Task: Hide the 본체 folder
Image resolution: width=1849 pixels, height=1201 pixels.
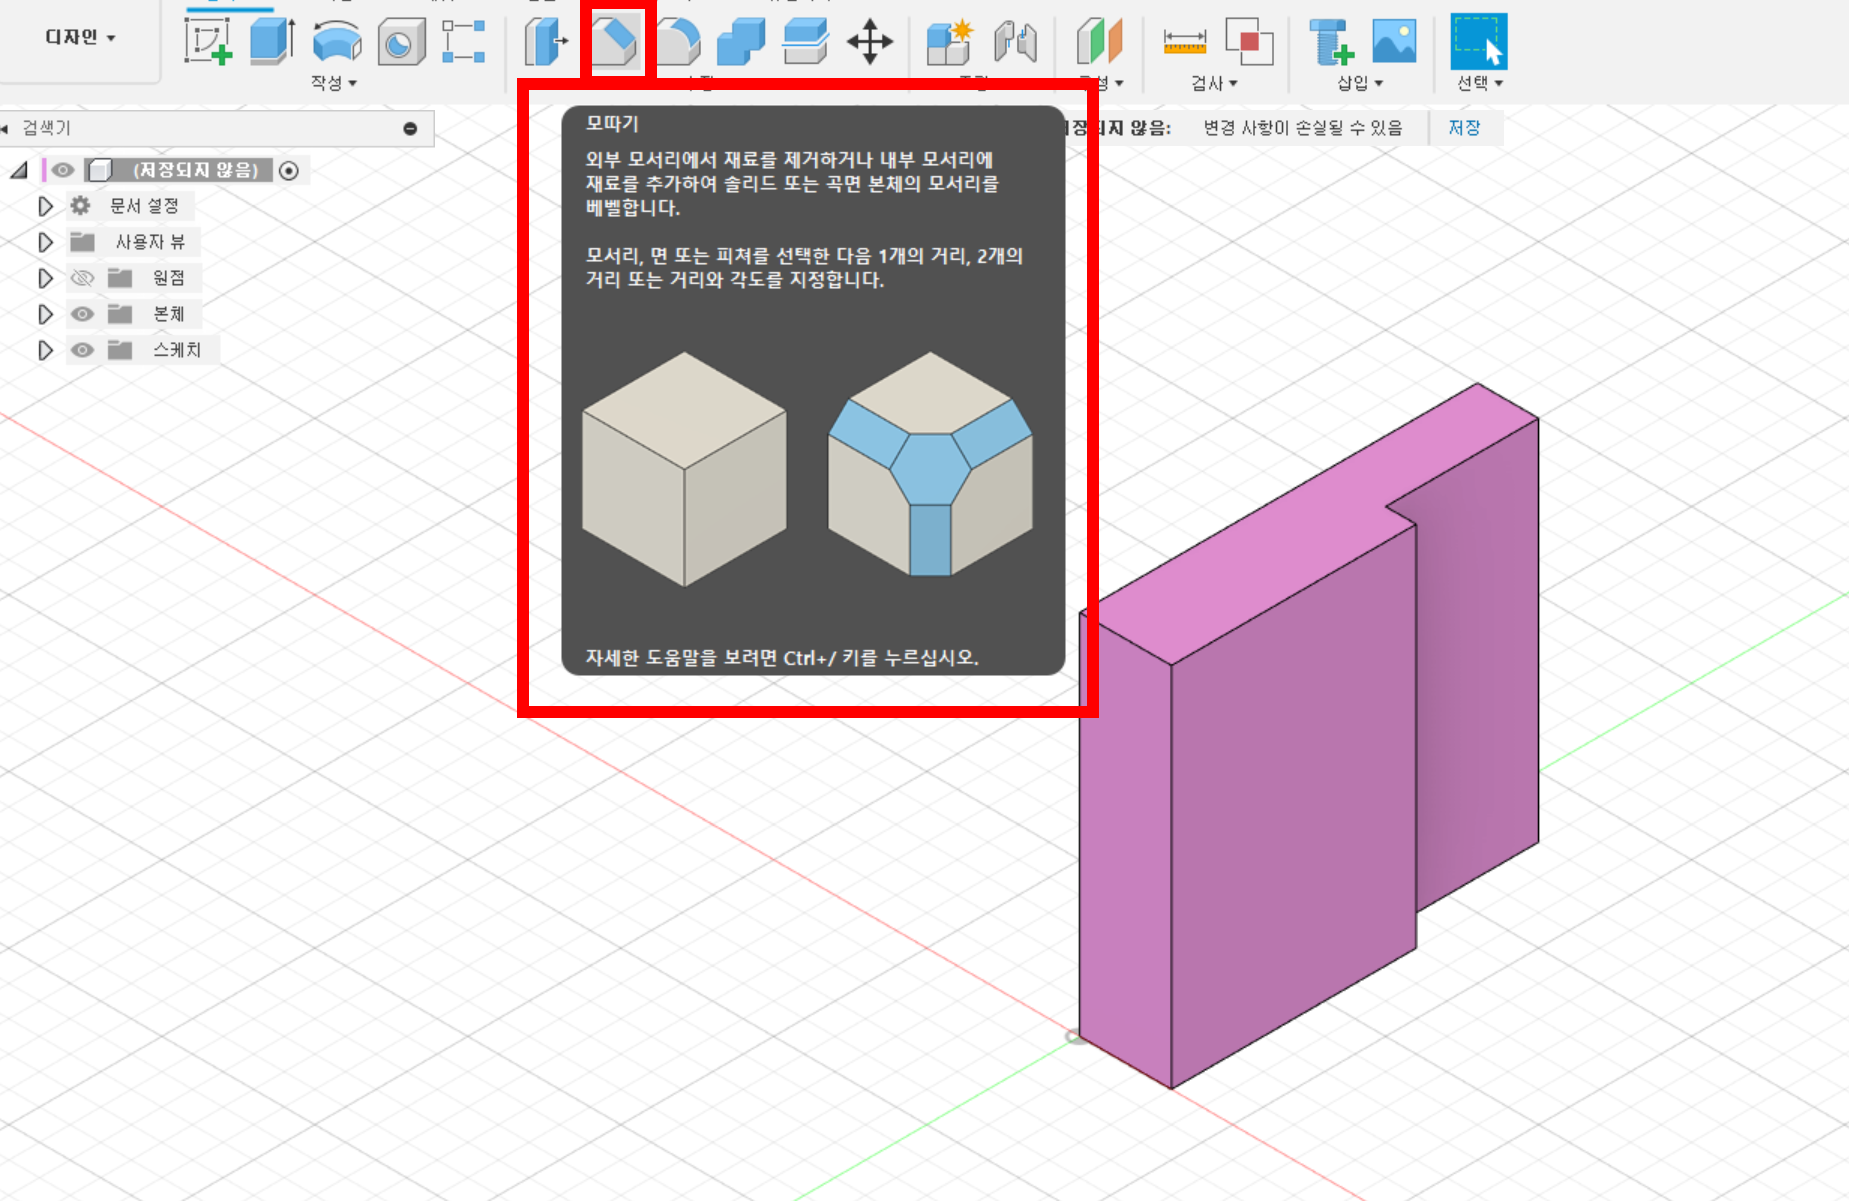Action: tap(82, 314)
